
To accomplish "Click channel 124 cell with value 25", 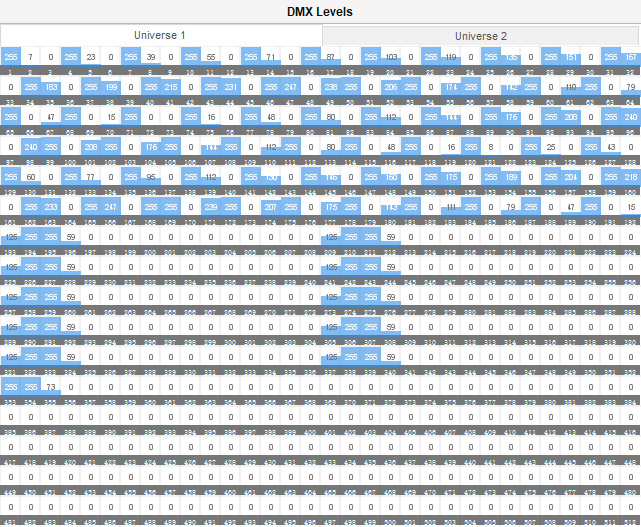I will tap(550, 148).
